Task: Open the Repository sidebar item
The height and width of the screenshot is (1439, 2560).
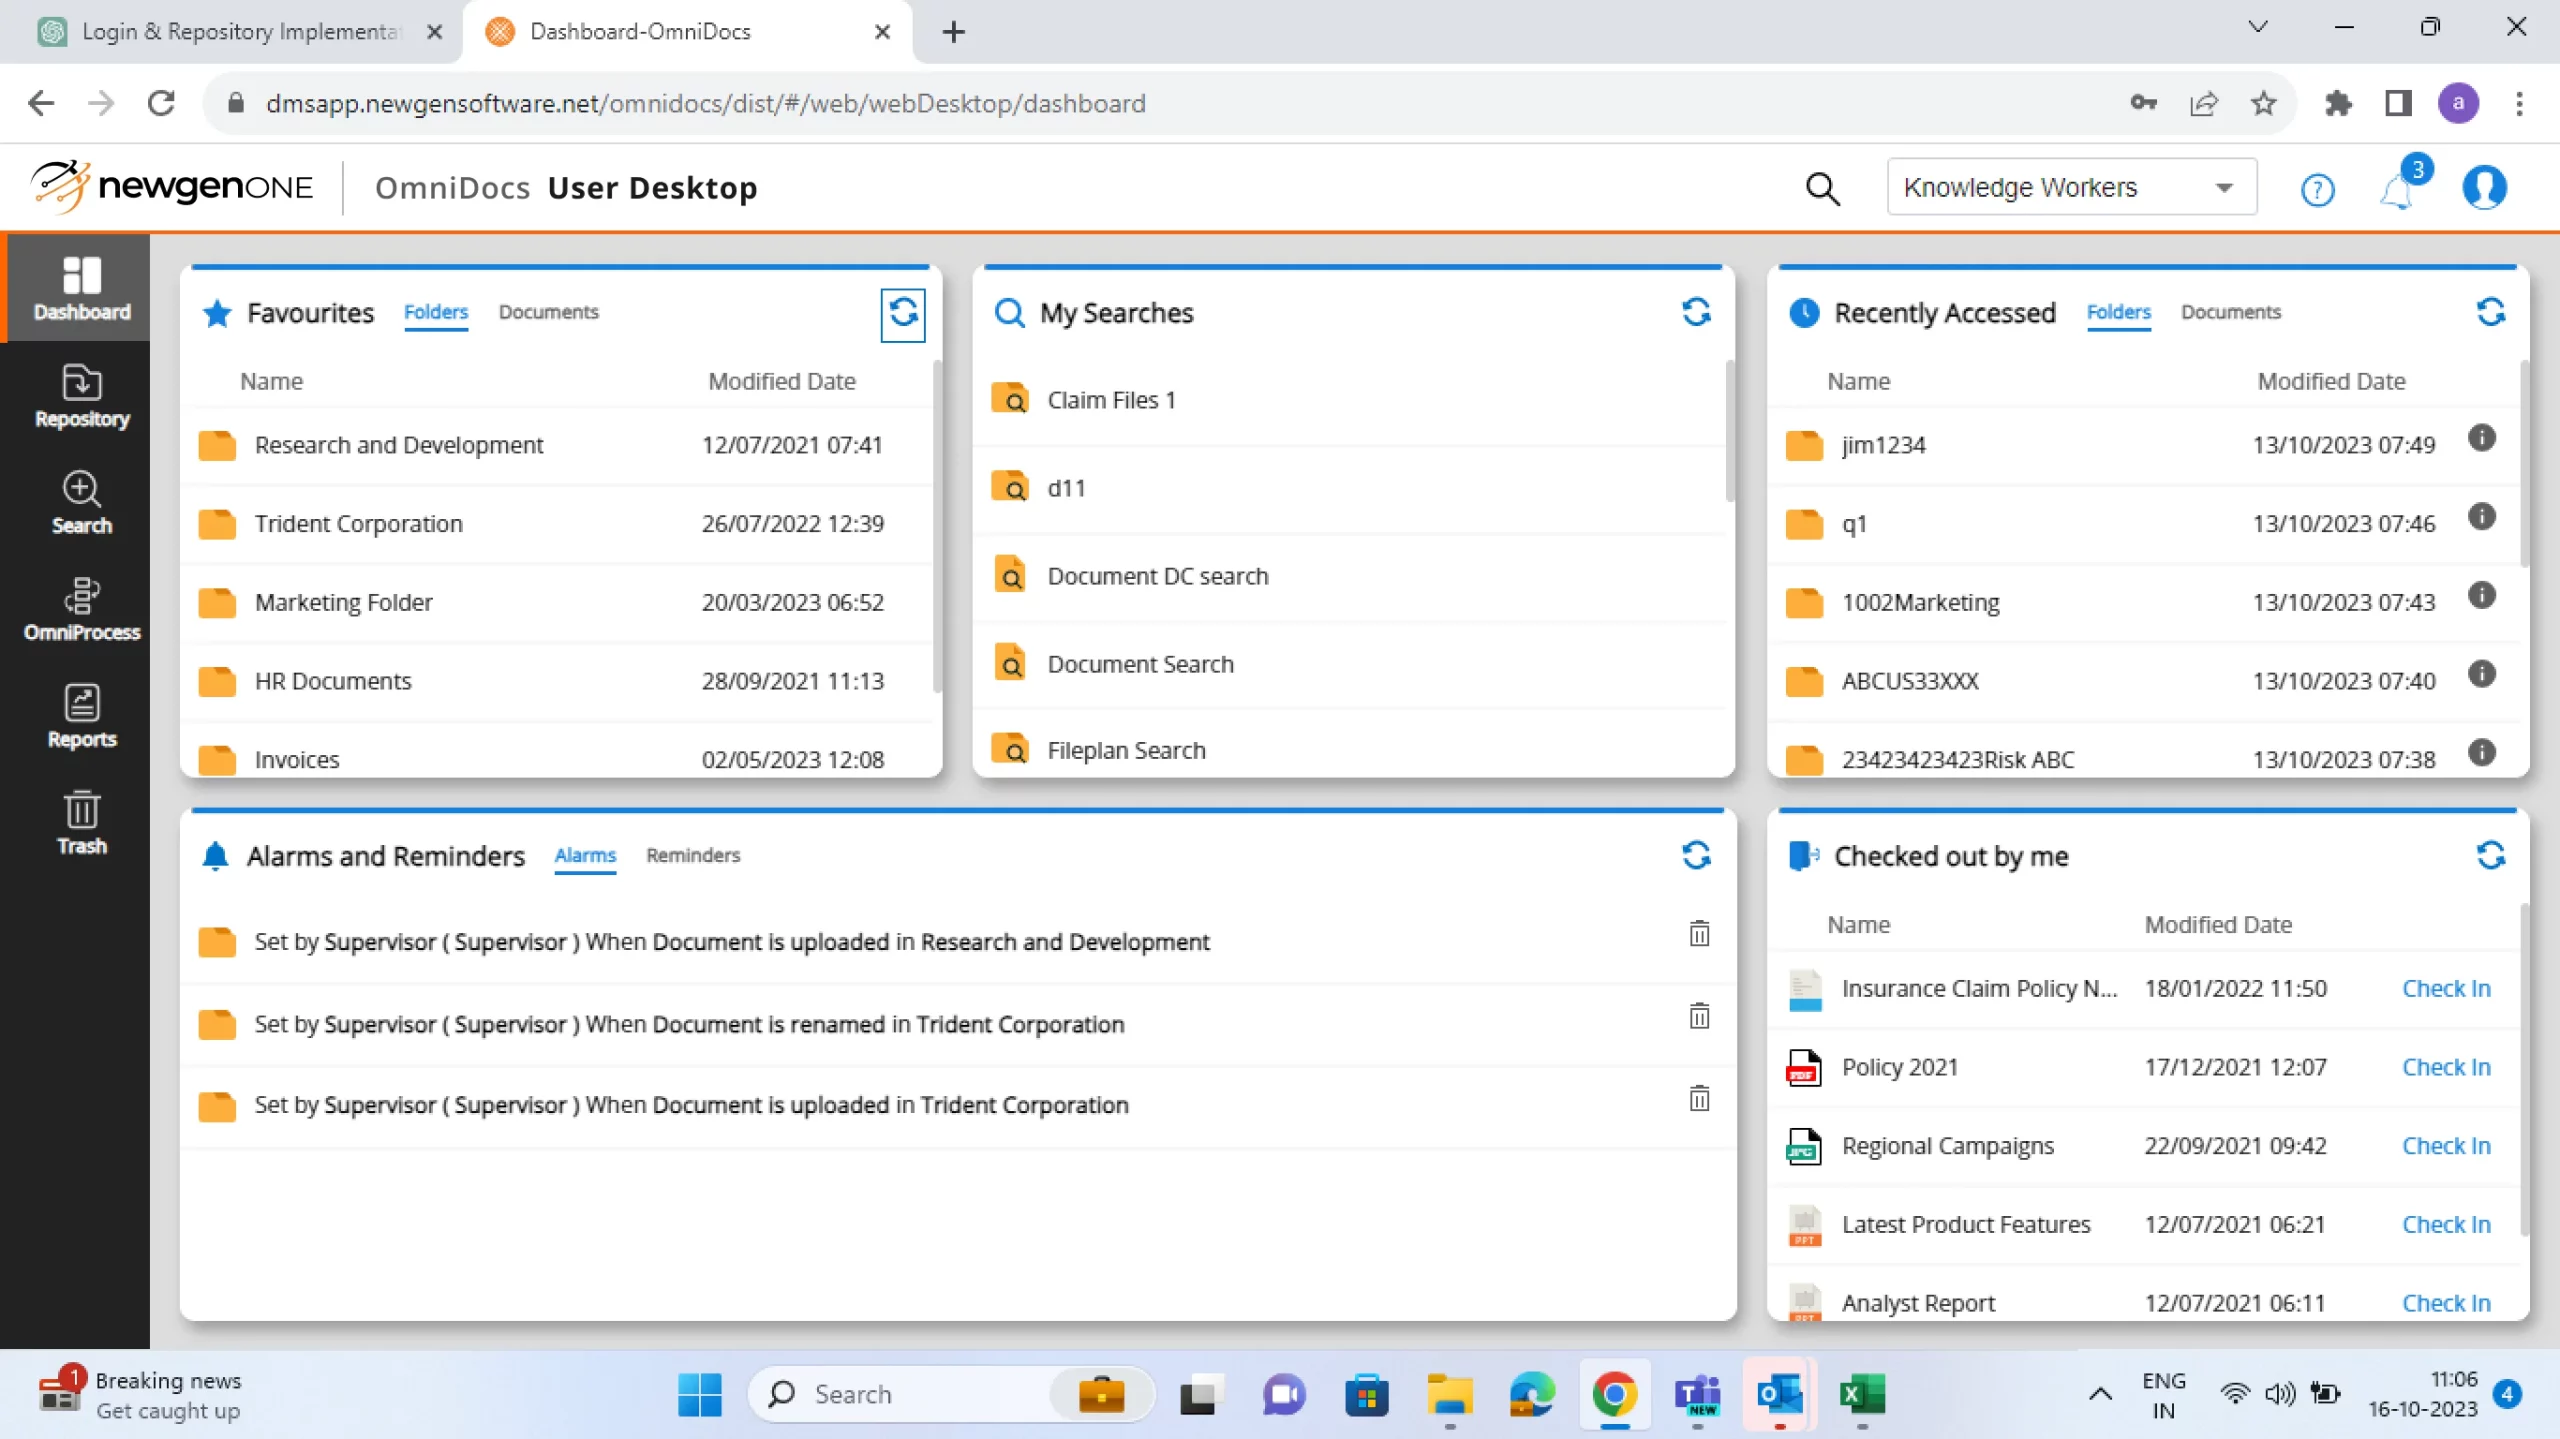Action: click(81, 396)
